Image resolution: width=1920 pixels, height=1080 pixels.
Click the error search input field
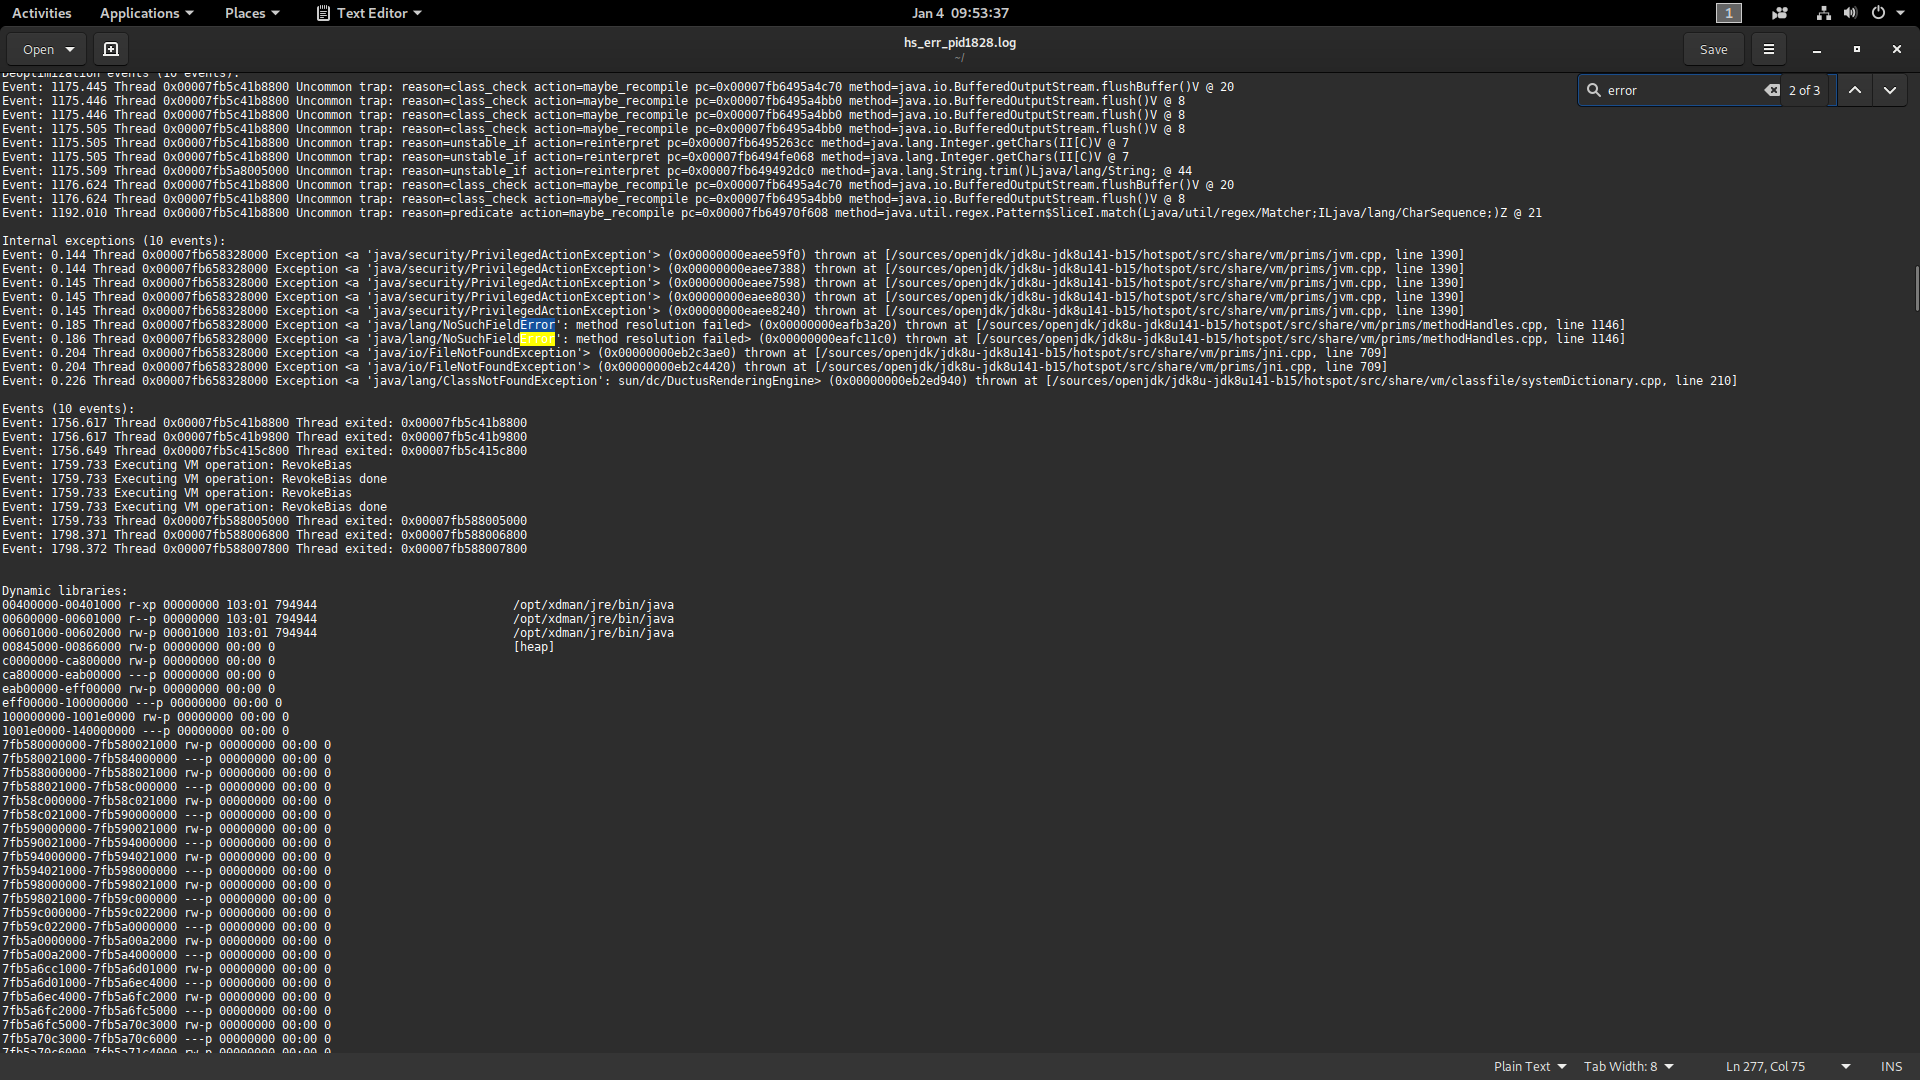click(x=1680, y=90)
